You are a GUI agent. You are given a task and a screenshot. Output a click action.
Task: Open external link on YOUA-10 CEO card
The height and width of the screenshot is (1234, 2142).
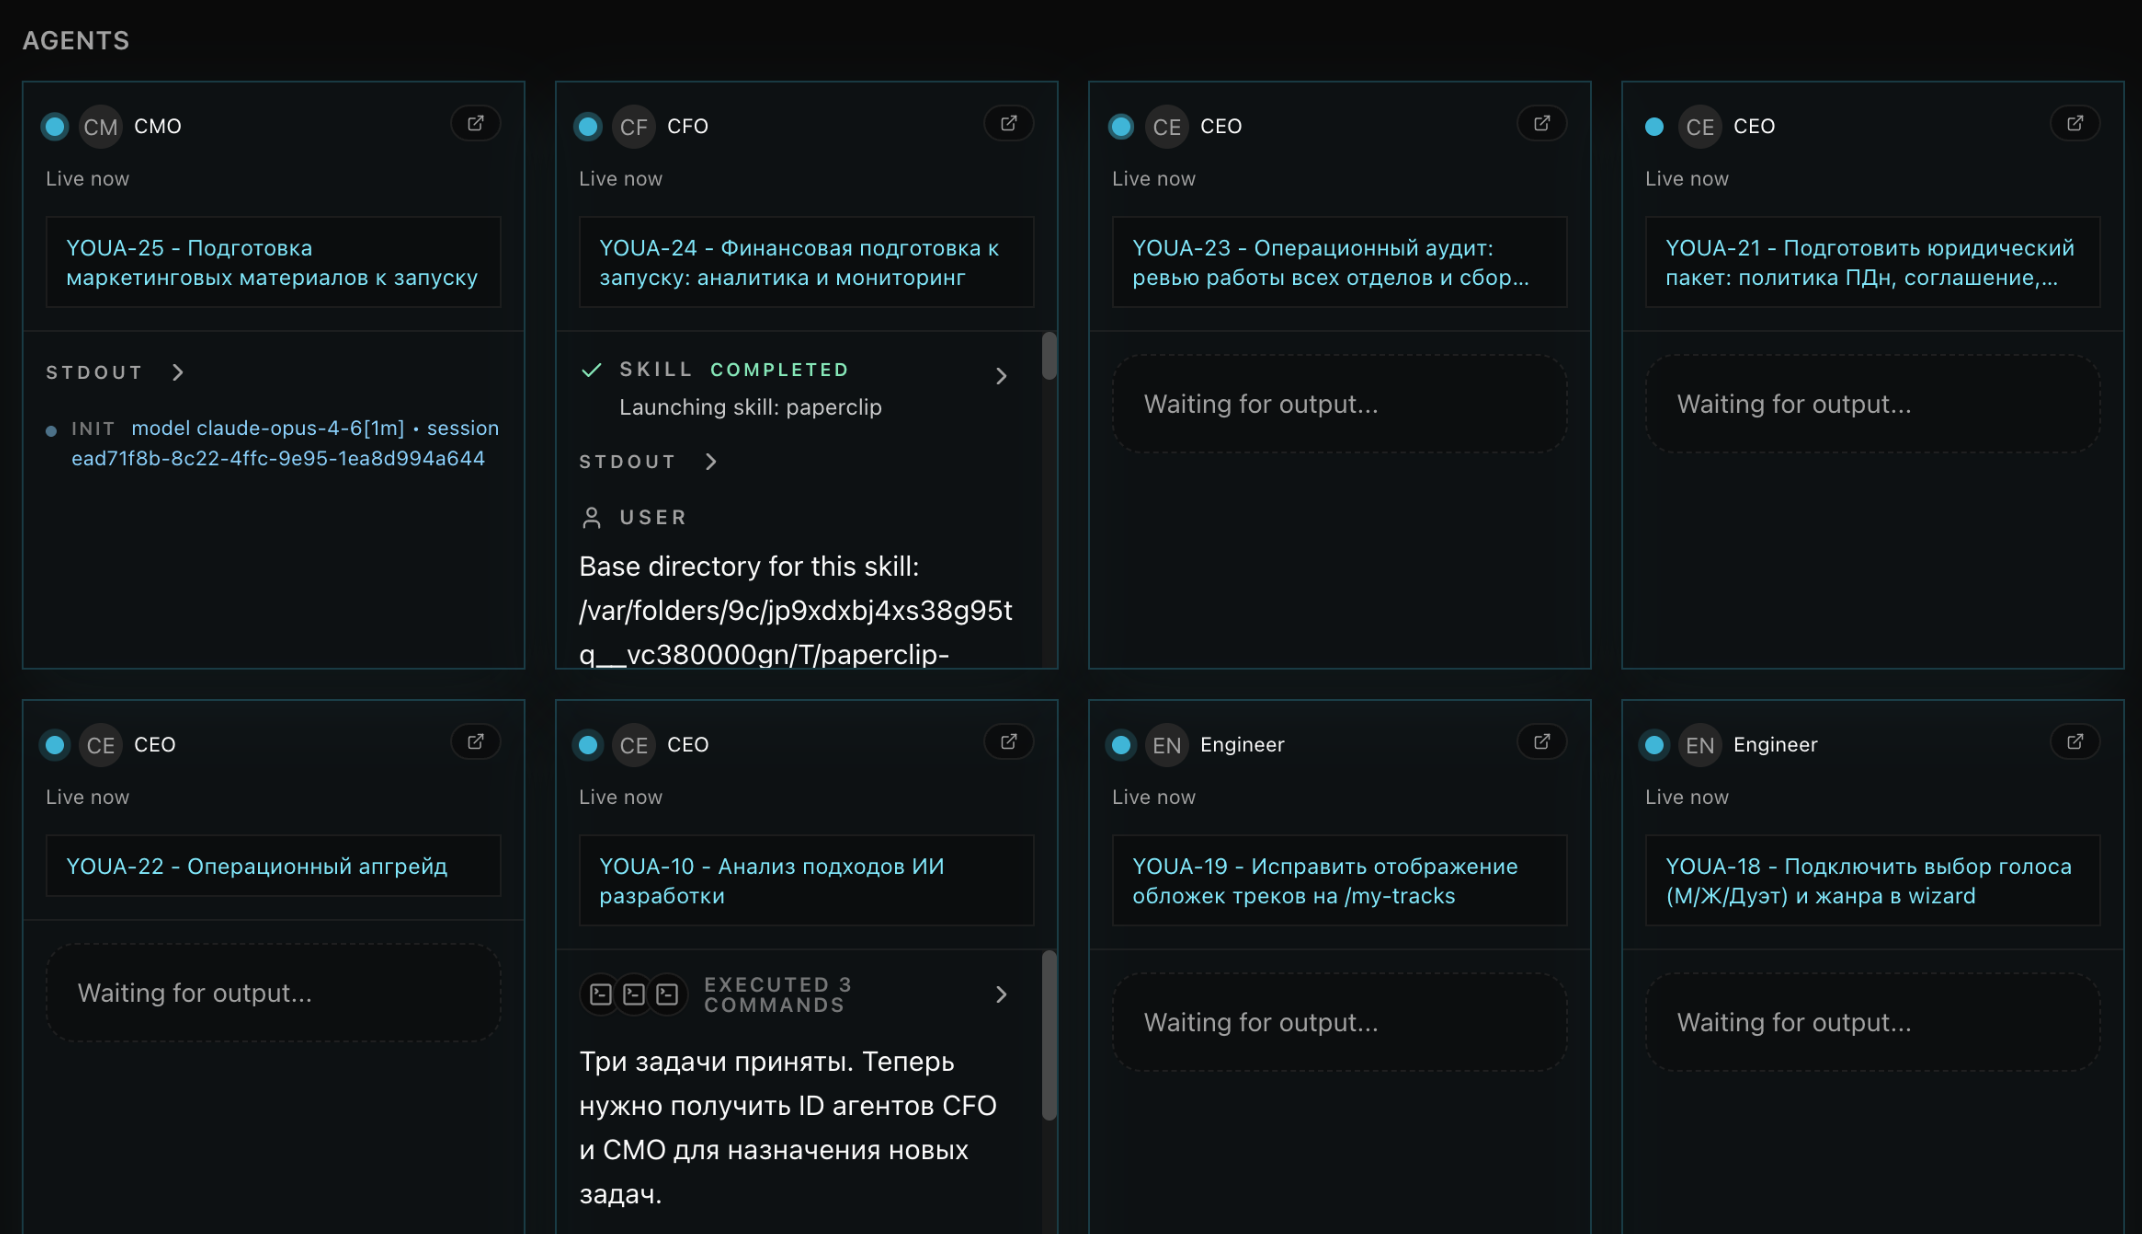pos(1009,742)
